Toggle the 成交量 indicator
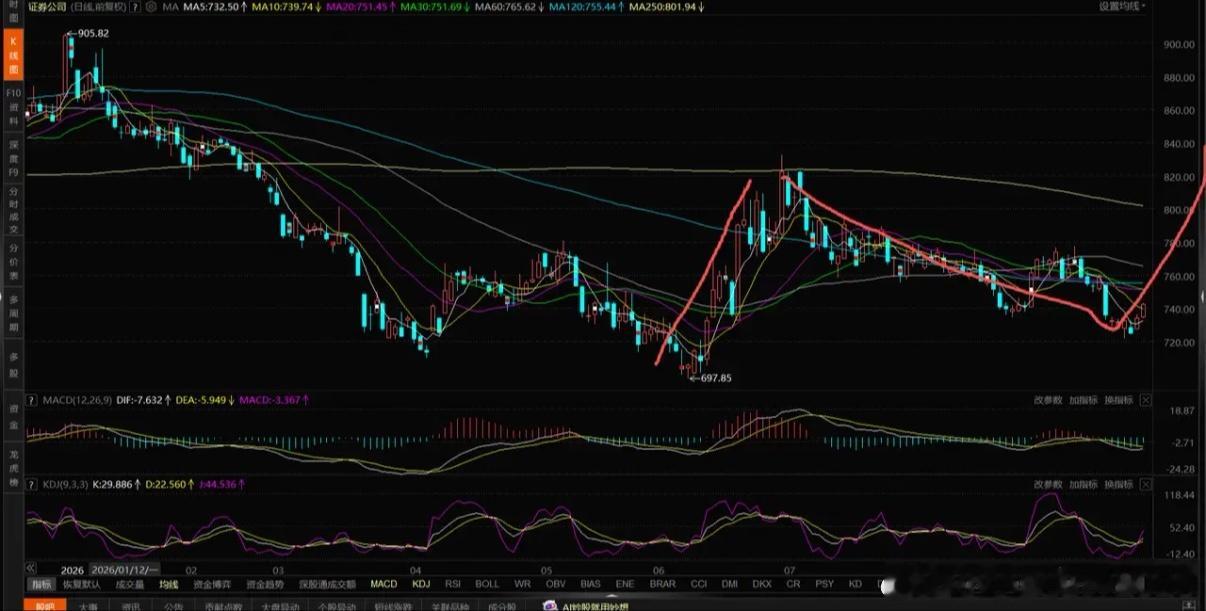Viewport: 1206px width, 611px height. [129, 584]
